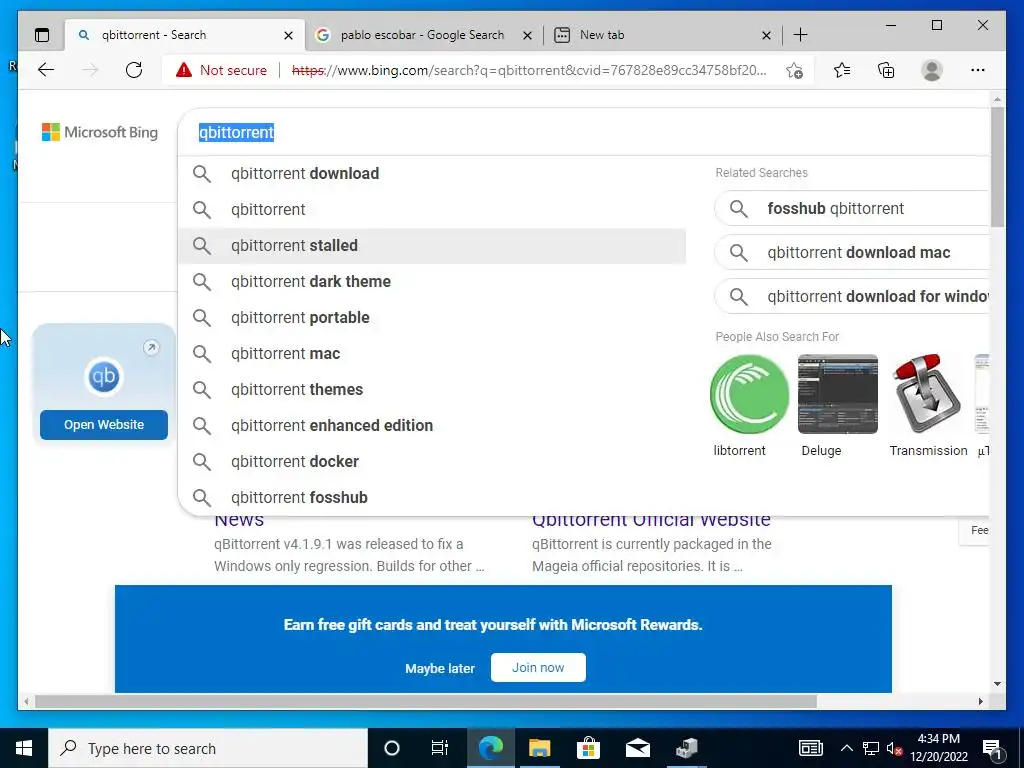Open the tab actions menu icon
This screenshot has height=768, width=1024.
(42, 35)
